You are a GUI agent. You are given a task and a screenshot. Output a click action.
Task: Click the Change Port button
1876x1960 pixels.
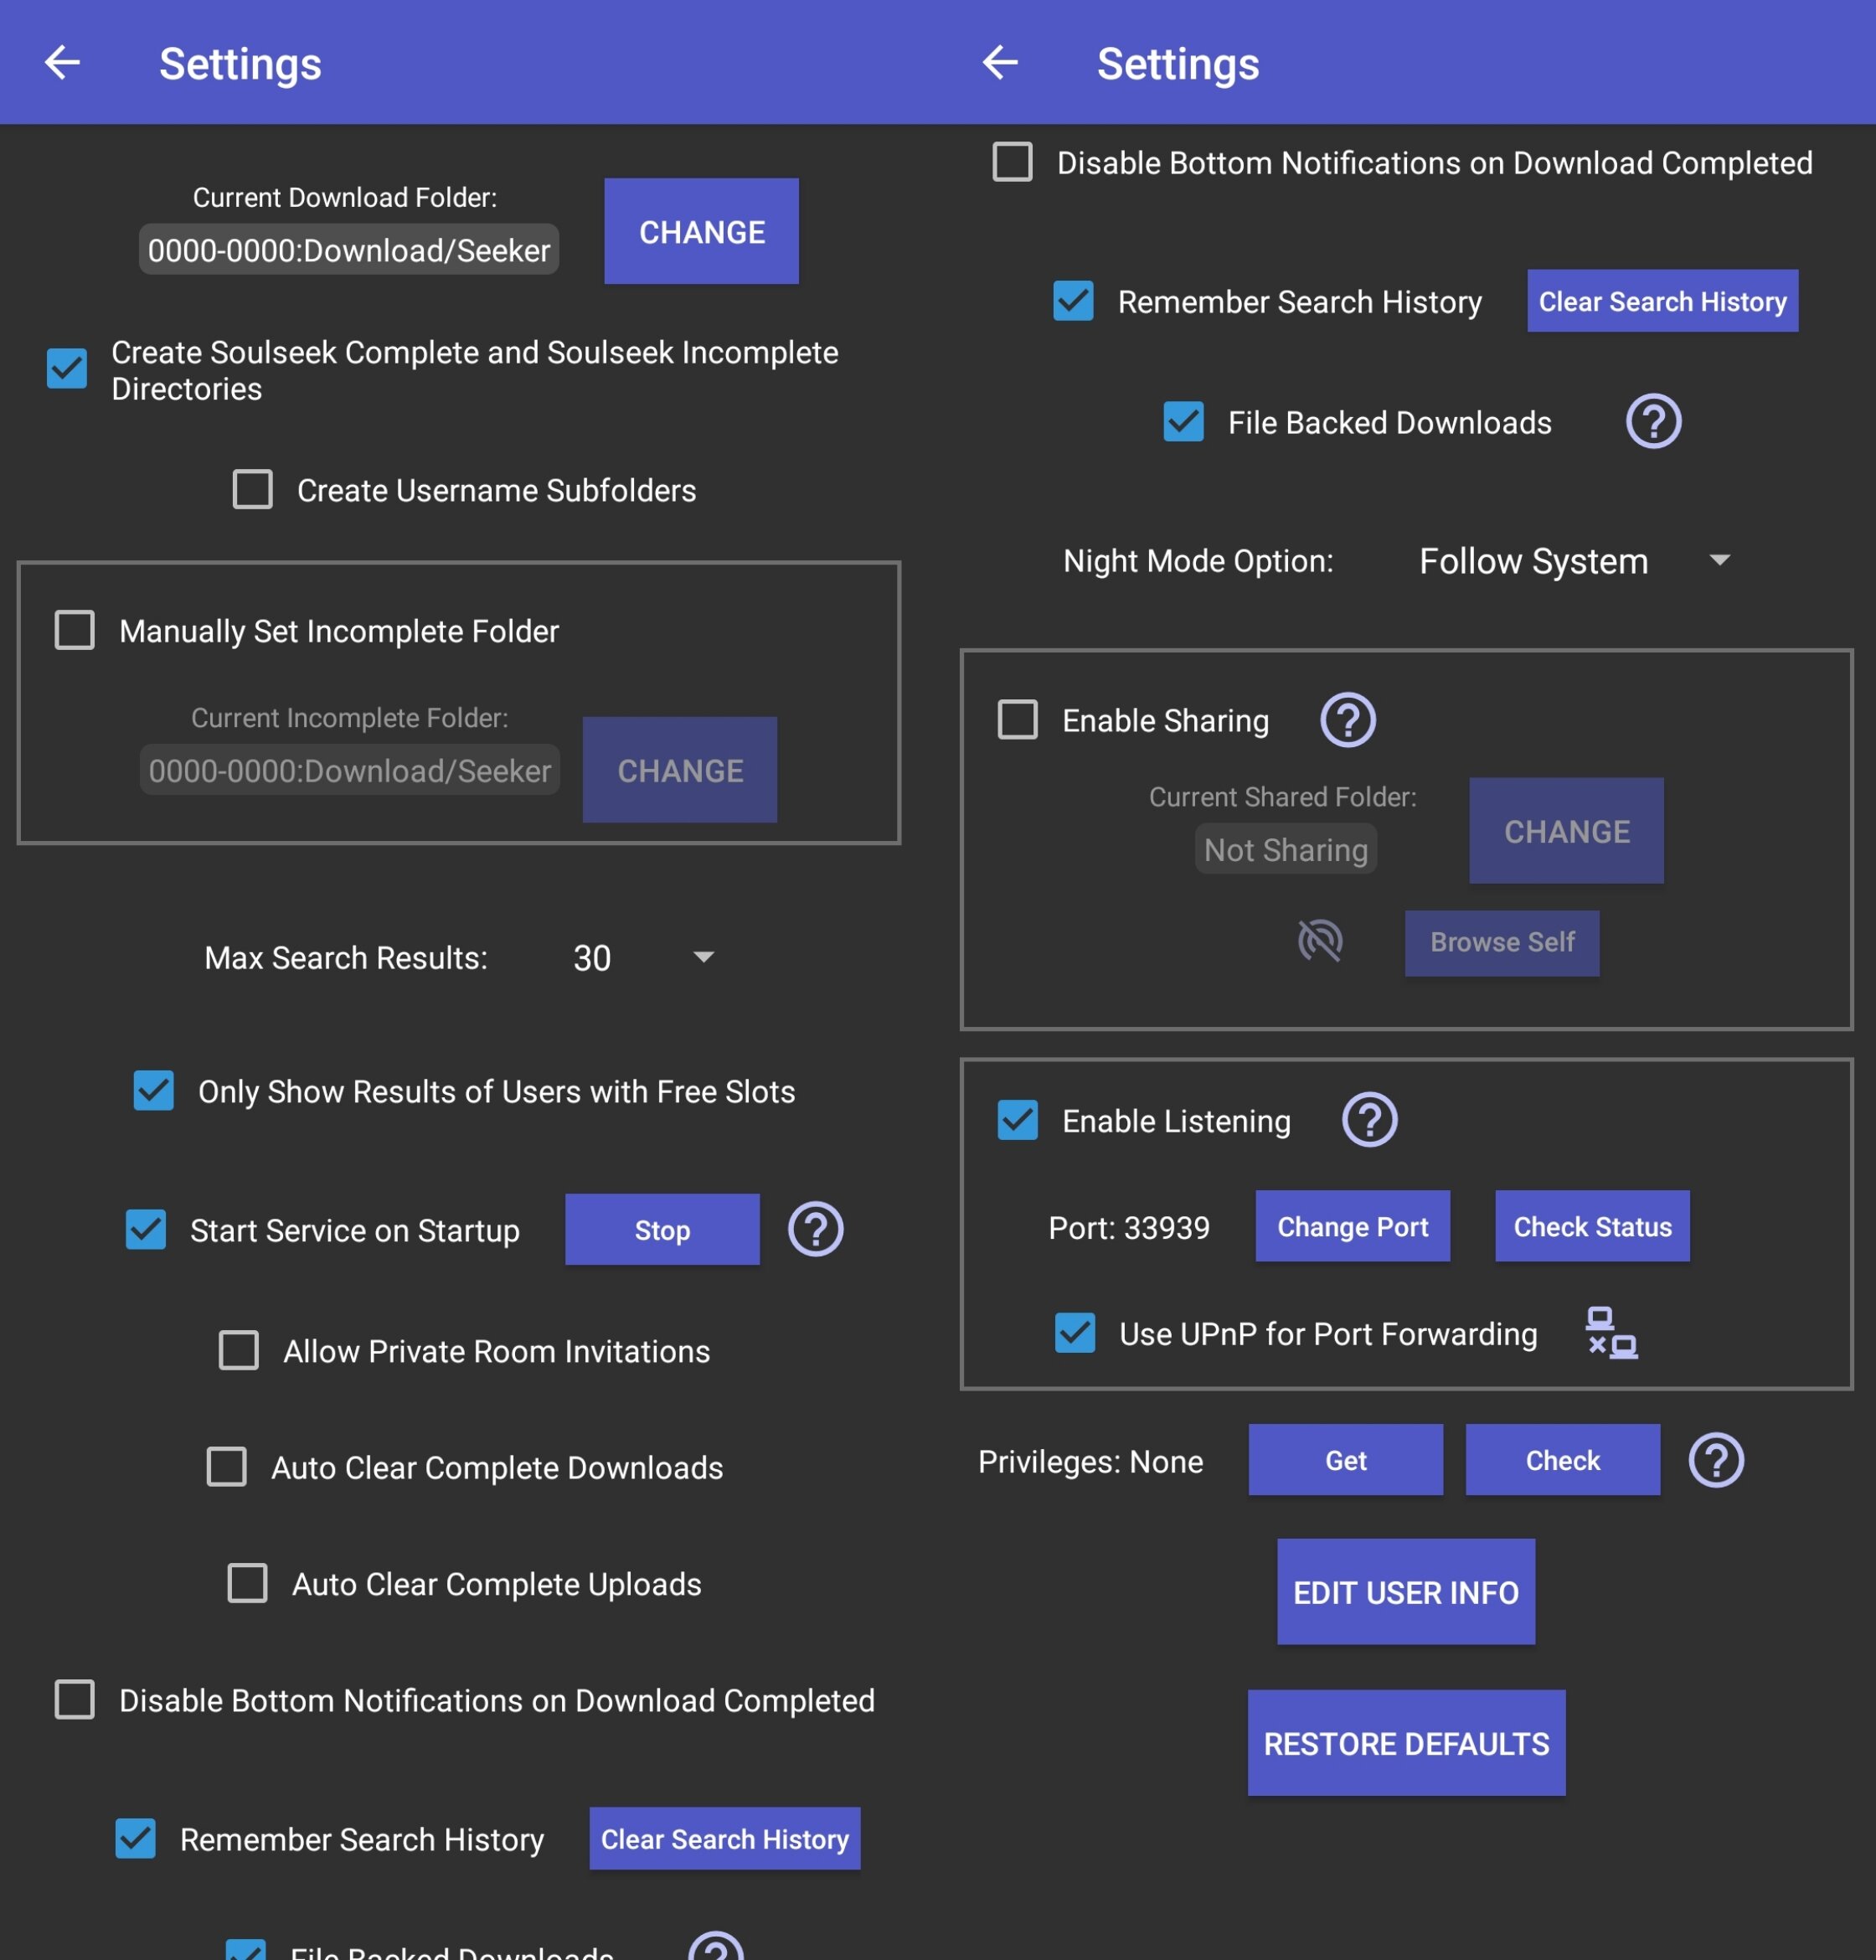[1353, 1226]
